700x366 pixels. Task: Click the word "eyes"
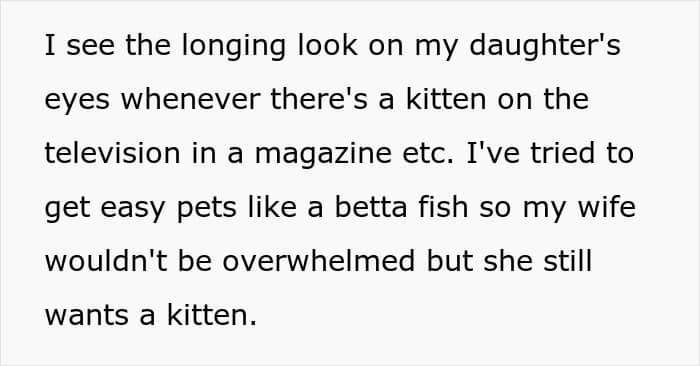[77, 101]
